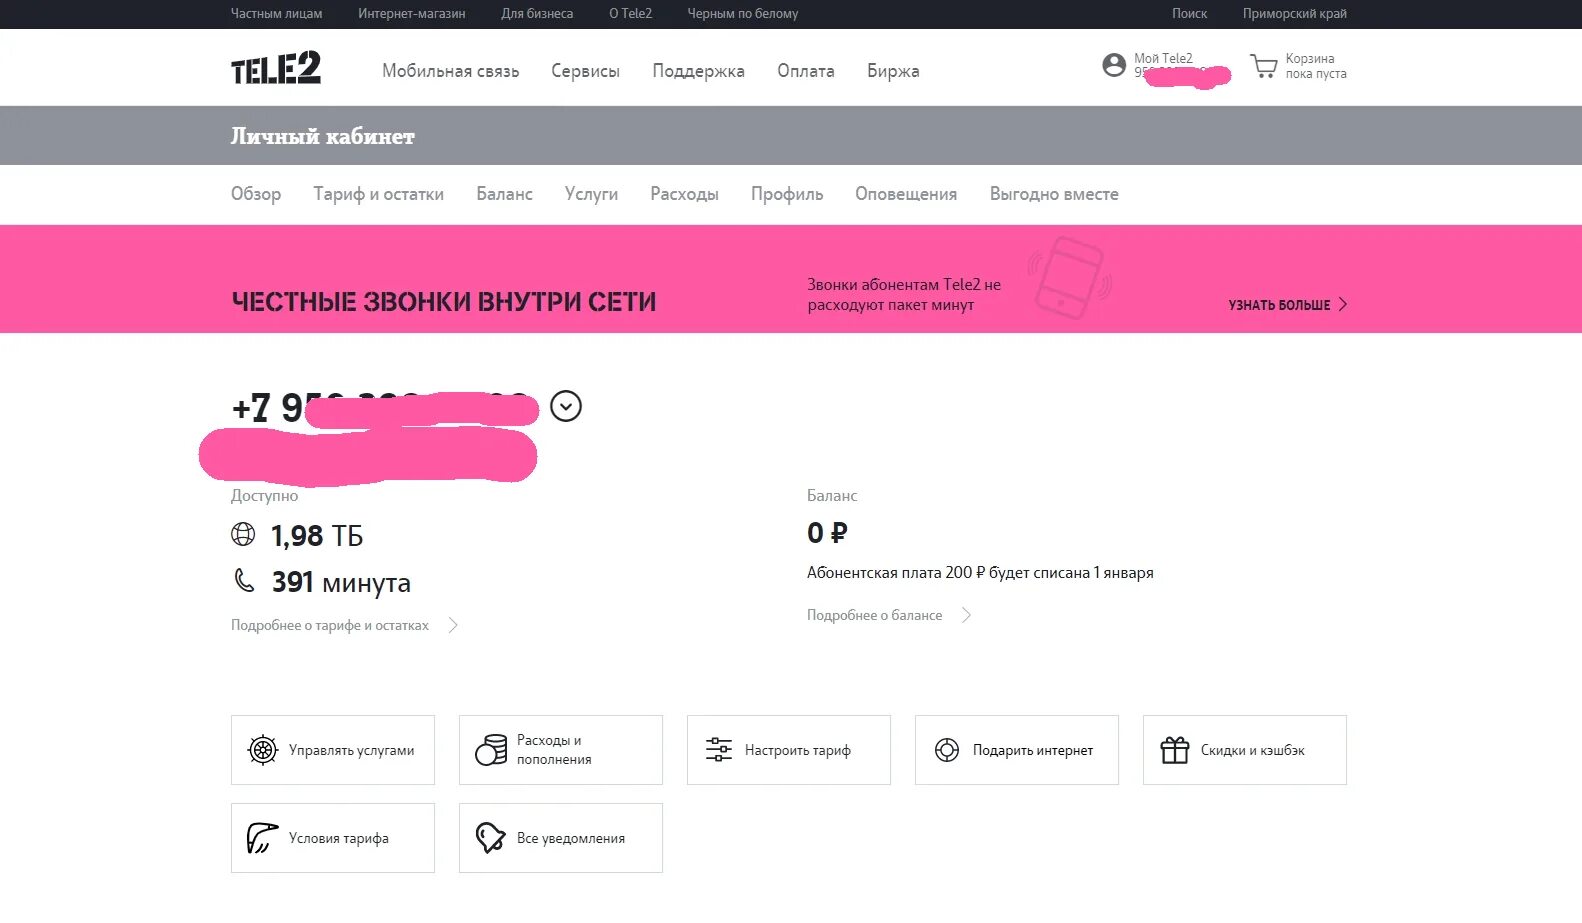1582x923 pixels.
Task: Change region Приморский край
Action: coord(1295,14)
